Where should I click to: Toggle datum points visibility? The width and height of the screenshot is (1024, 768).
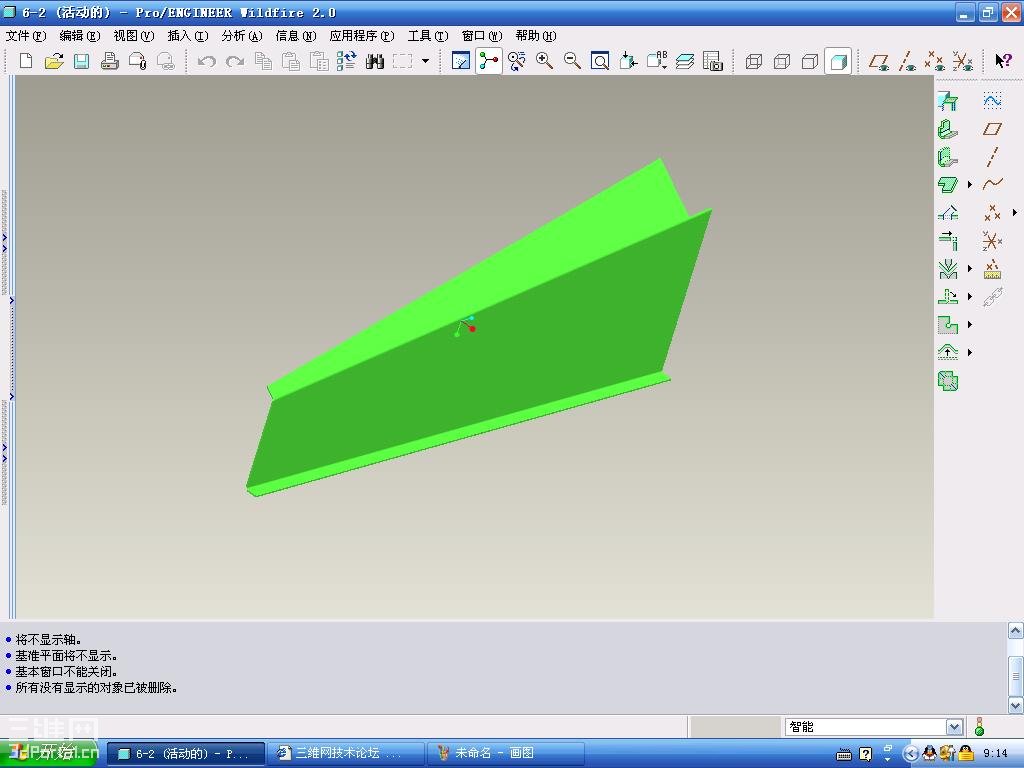(x=935, y=61)
